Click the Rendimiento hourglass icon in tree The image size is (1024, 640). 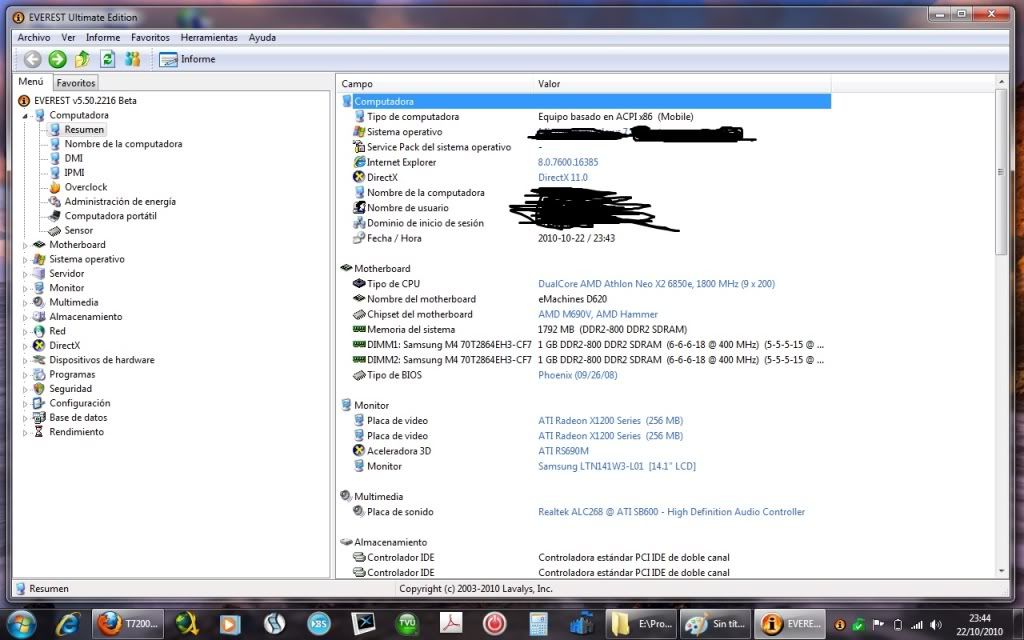39,432
